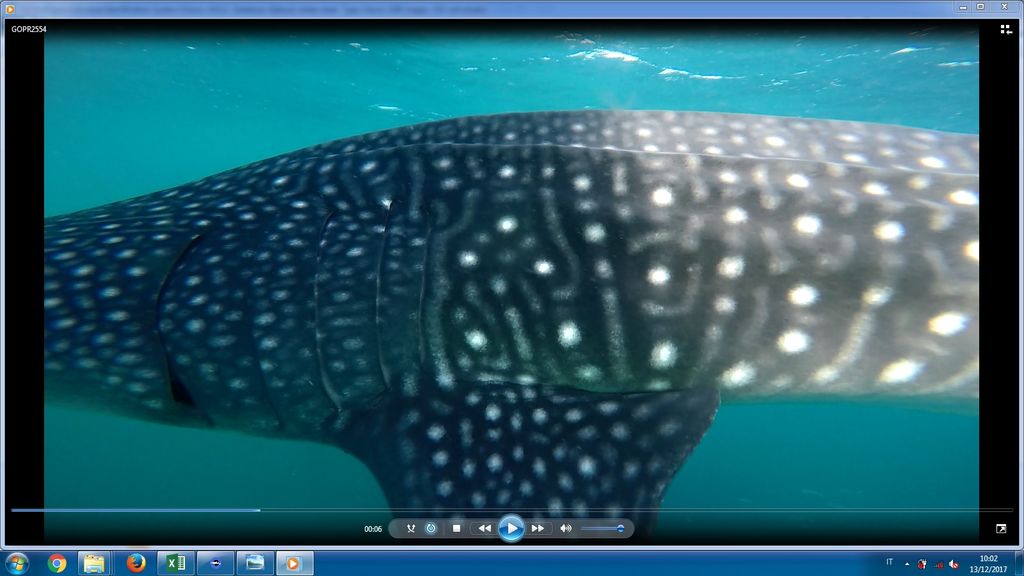This screenshot has width=1024, height=576.
Task: Open Firefox from taskbar
Action: coord(136,563)
